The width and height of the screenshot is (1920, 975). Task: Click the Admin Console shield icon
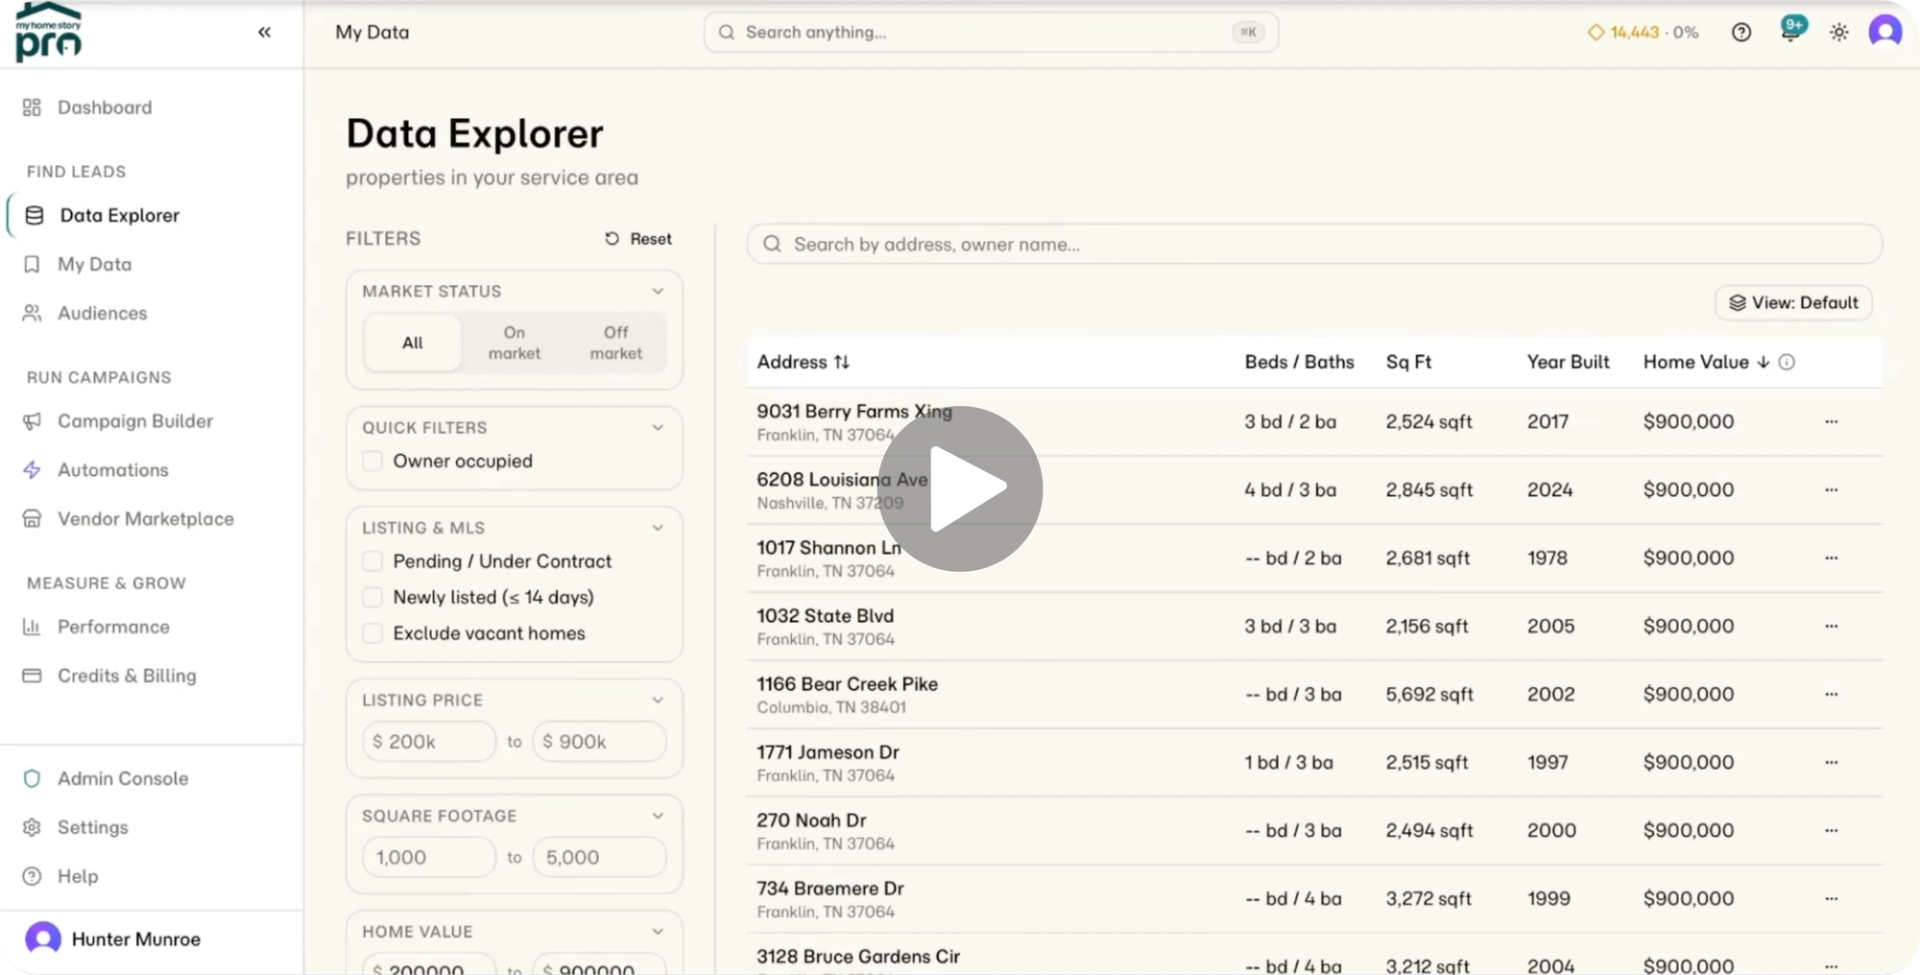click(32, 778)
